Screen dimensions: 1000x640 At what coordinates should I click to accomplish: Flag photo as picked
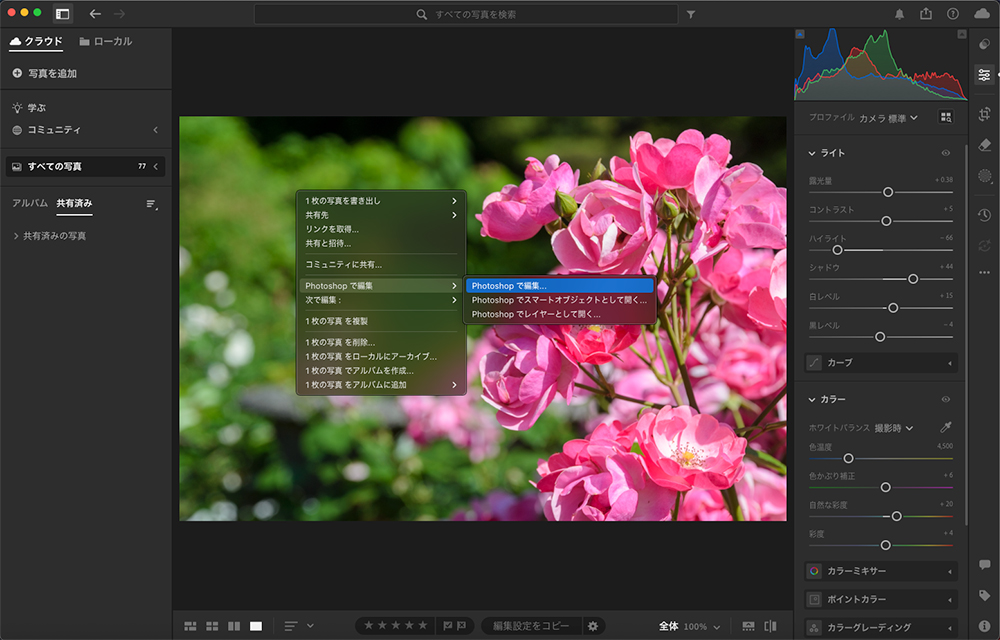pos(448,626)
